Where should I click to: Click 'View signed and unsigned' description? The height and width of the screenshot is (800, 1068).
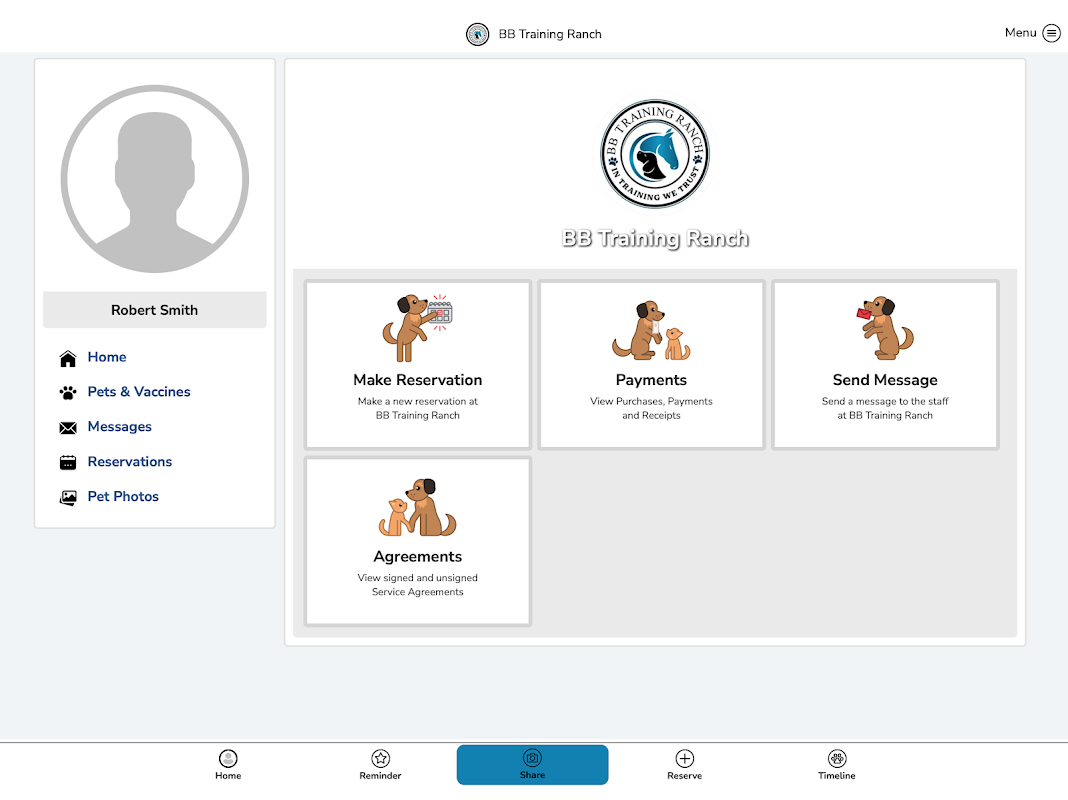pyautogui.click(x=418, y=577)
